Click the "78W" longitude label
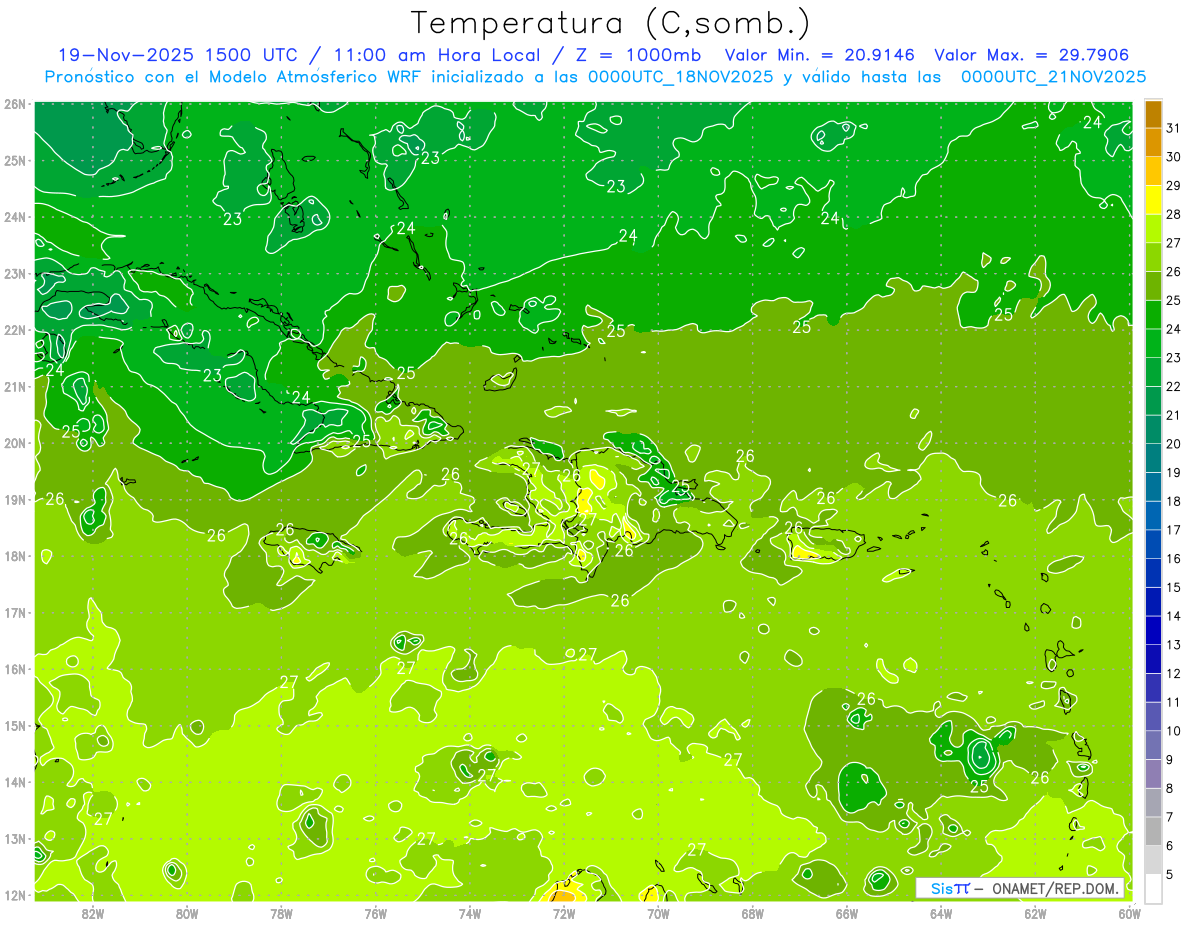The width and height of the screenshot is (1200, 927). pos(281,912)
